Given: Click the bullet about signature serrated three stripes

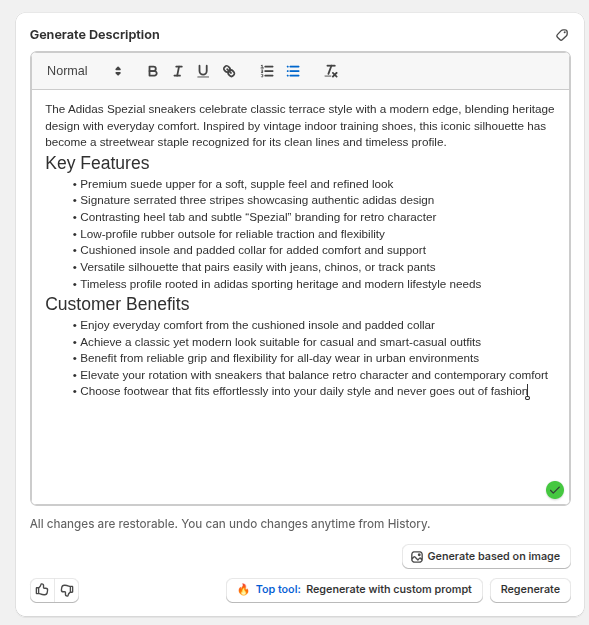Looking at the screenshot, I should pyautogui.click(x=257, y=200).
